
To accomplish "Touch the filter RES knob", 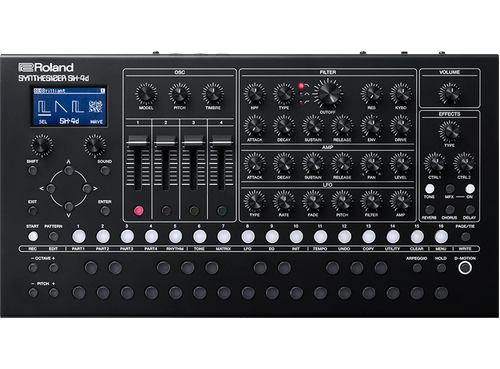I will click(371, 94).
